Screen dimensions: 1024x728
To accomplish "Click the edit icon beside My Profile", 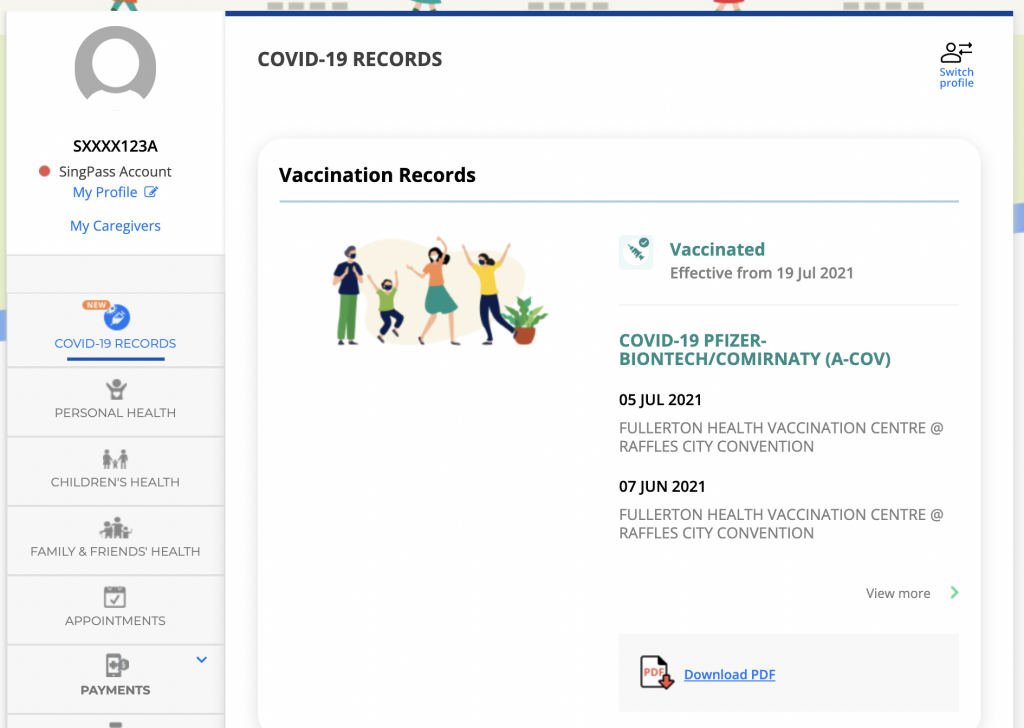I will pyautogui.click(x=151, y=192).
